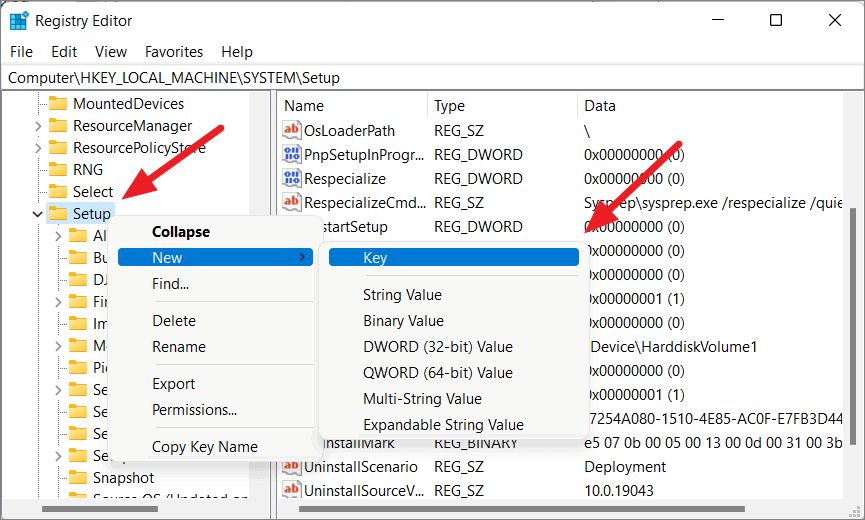Click the Deployment data cell
Image resolution: width=865 pixels, height=520 pixels.
point(625,467)
